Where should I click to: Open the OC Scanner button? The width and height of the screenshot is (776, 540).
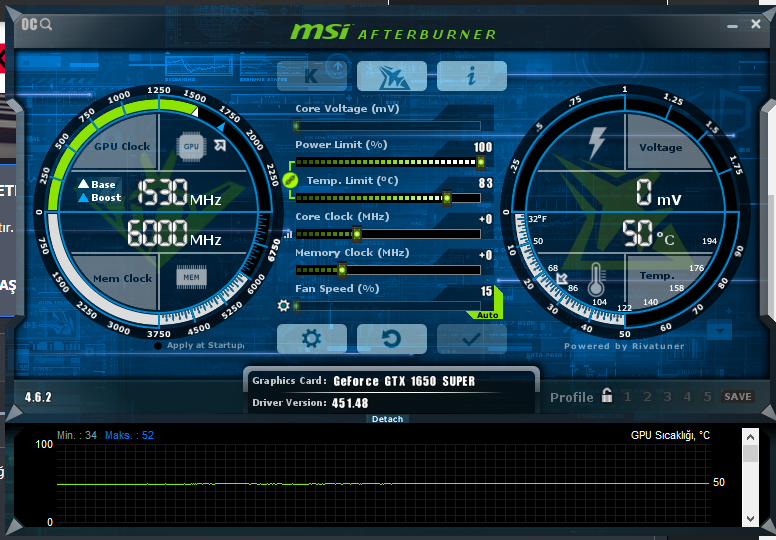(36, 24)
